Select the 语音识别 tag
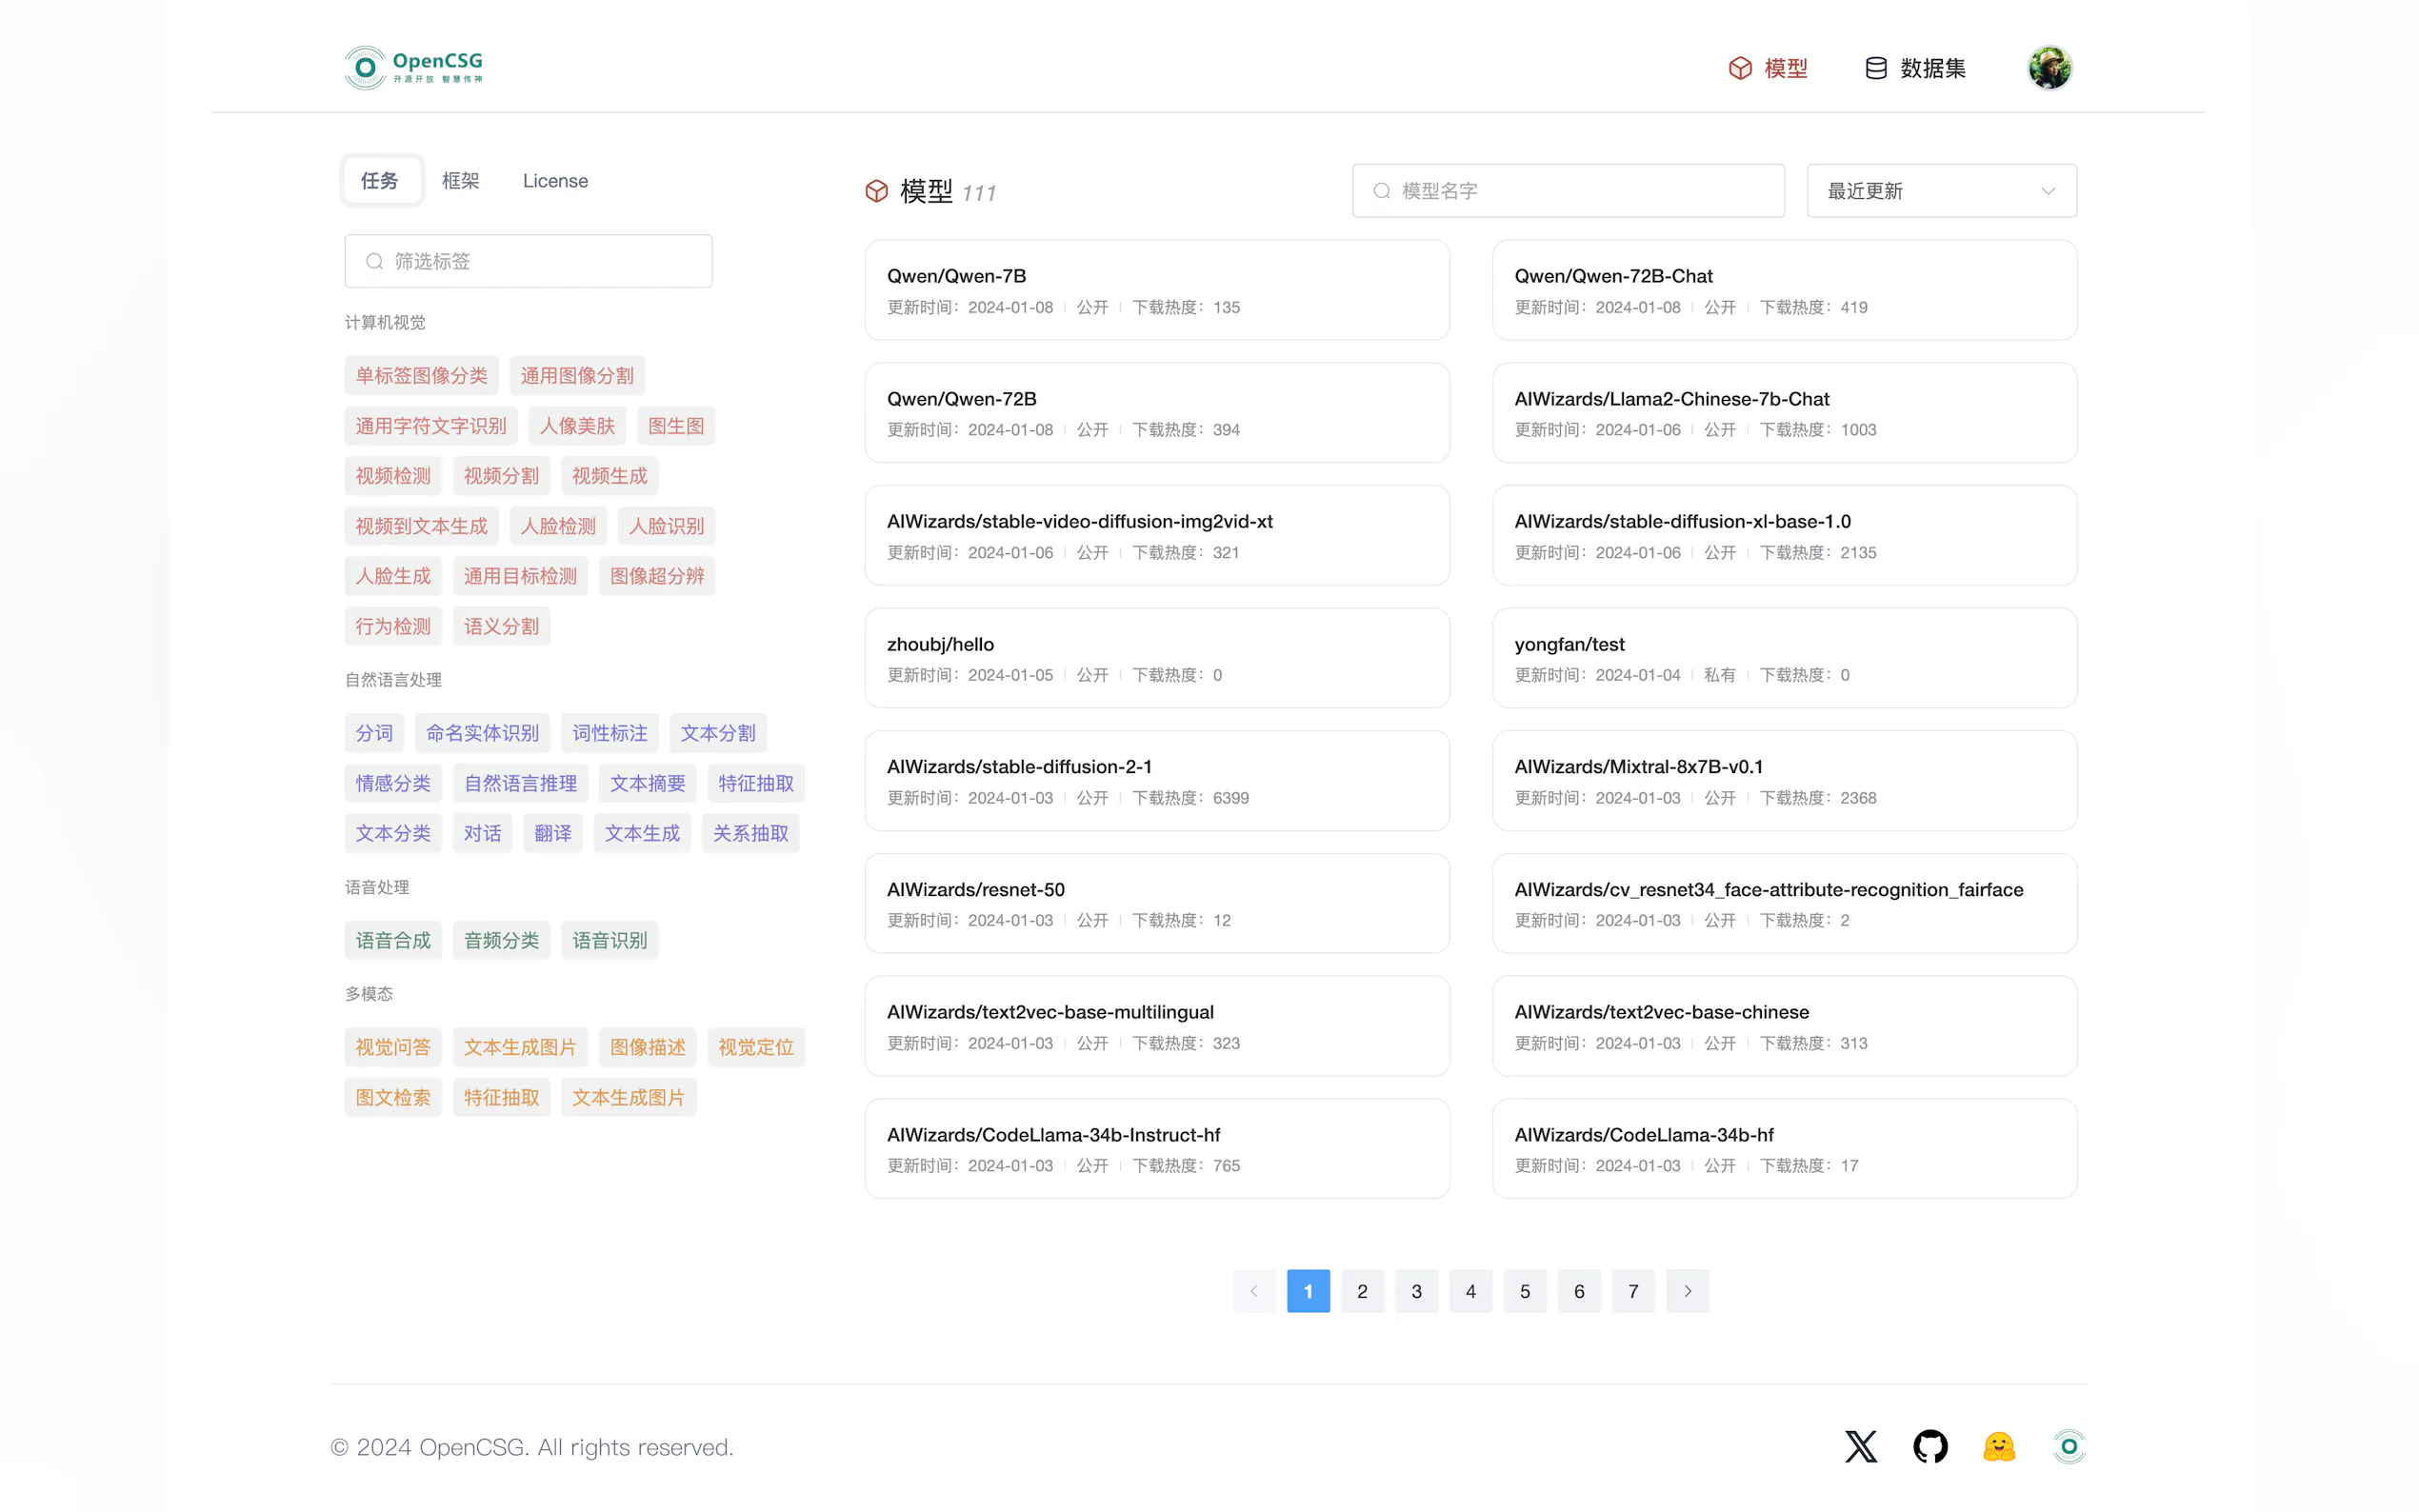The width and height of the screenshot is (2419, 1512). (x=609, y=940)
